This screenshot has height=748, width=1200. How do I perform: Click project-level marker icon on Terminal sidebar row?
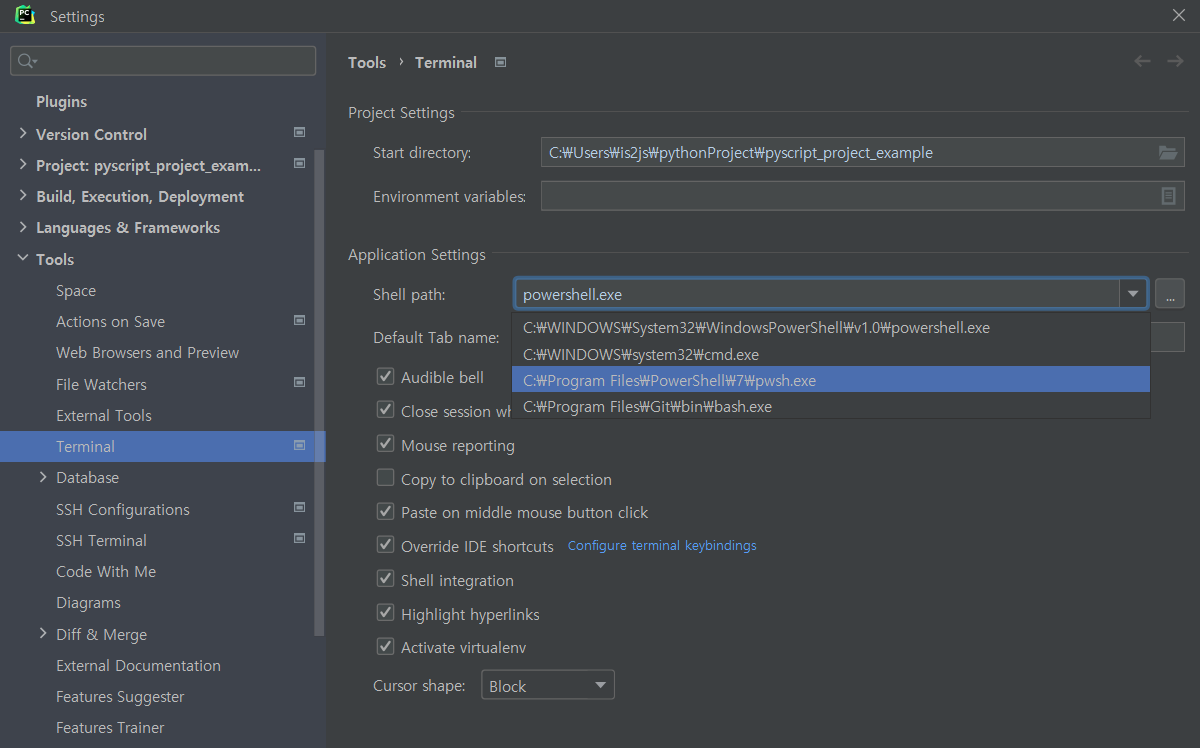pos(299,445)
